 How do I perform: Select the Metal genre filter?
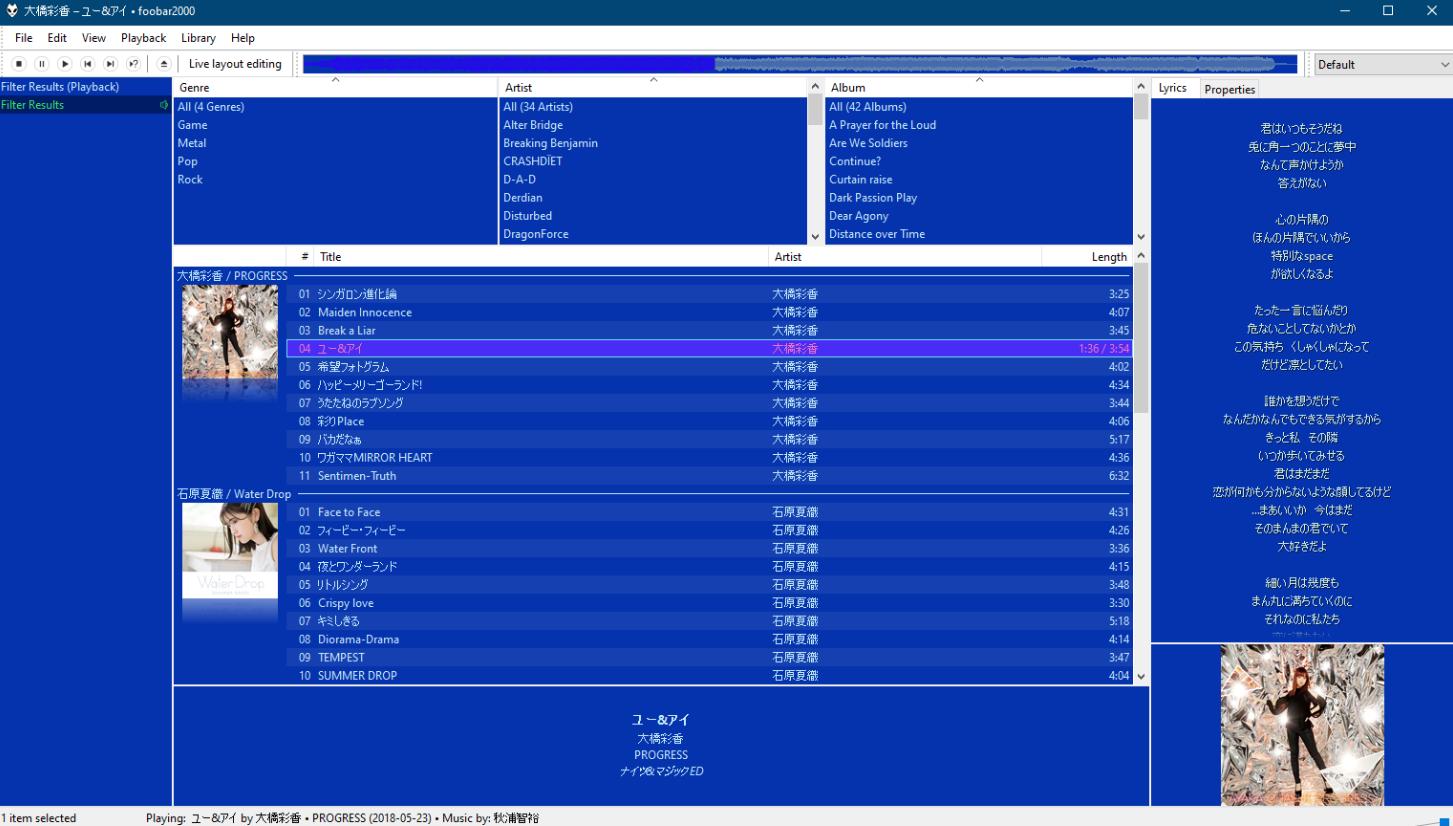click(x=192, y=143)
